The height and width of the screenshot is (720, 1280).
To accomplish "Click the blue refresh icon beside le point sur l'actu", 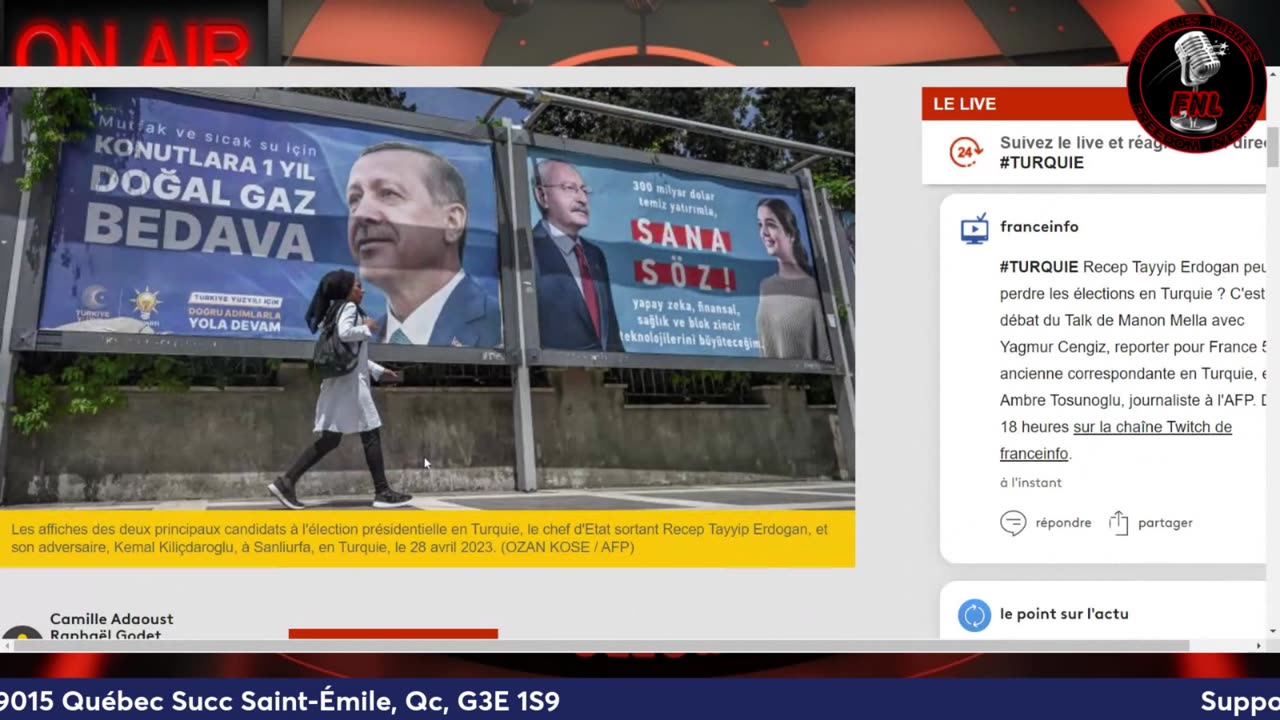I will click(x=974, y=615).
